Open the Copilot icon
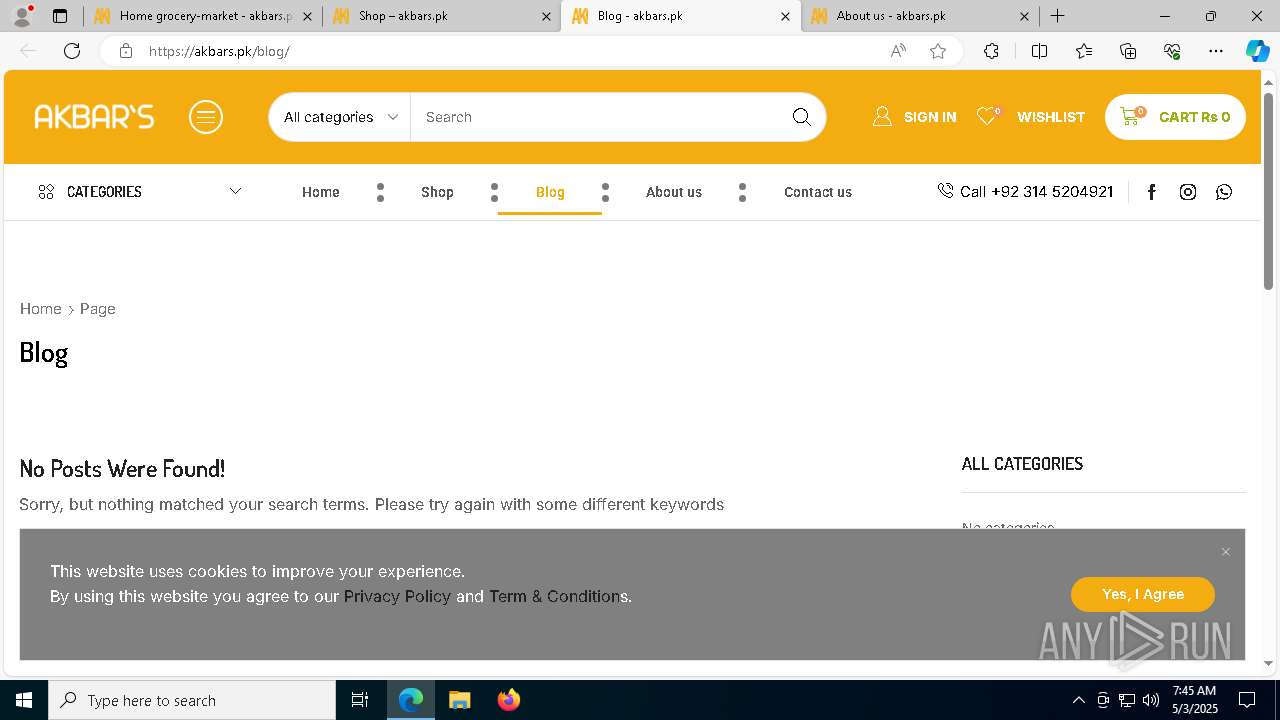 click(1257, 51)
